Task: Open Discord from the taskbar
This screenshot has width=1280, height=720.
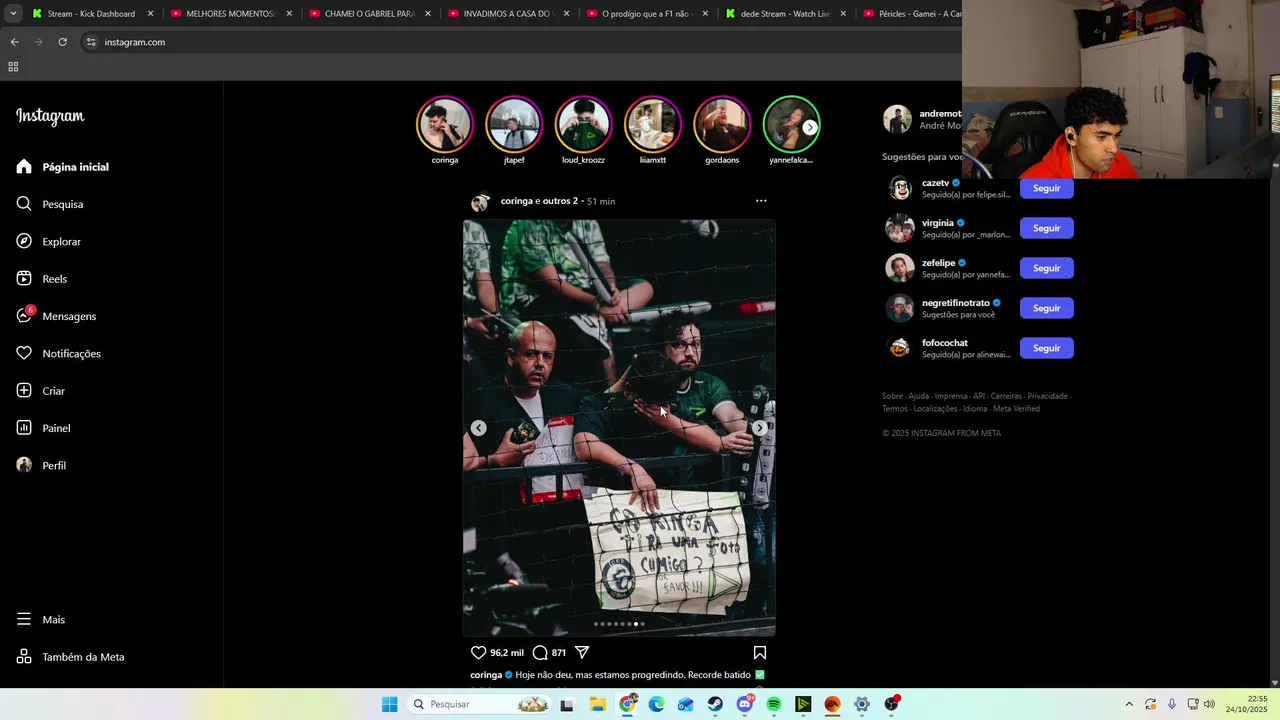Action: click(744, 704)
